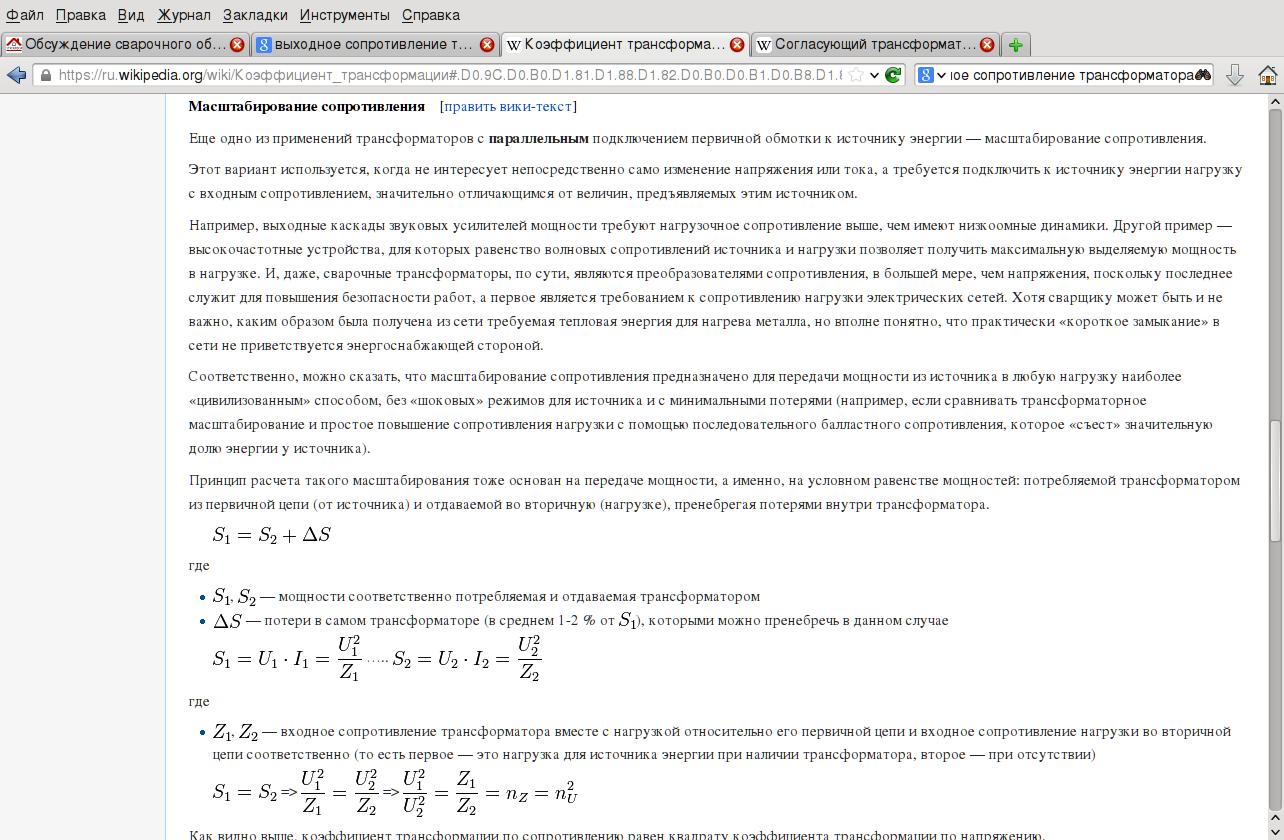The height and width of the screenshot is (840, 1284).
Task: Run search with the binoculars icon
Action: [1203, 75]
